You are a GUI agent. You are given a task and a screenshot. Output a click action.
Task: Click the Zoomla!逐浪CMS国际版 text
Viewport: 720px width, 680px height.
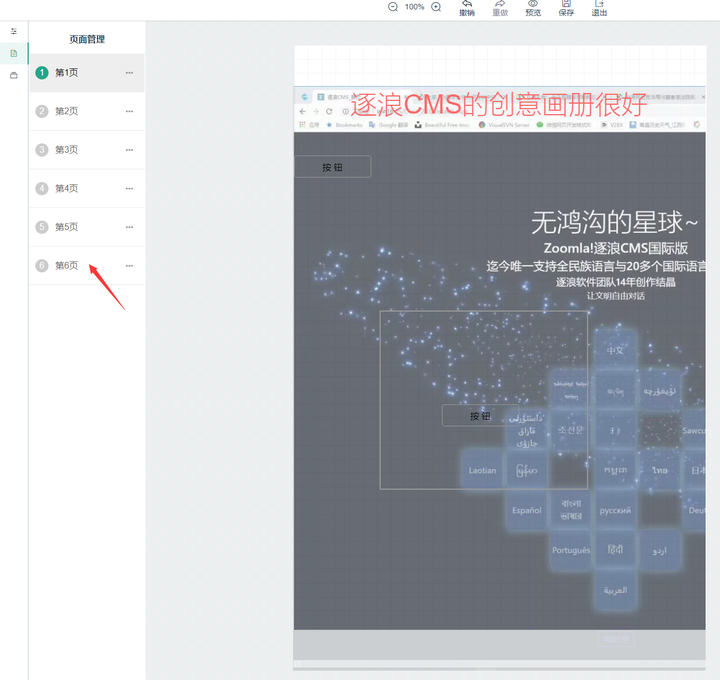616,248
